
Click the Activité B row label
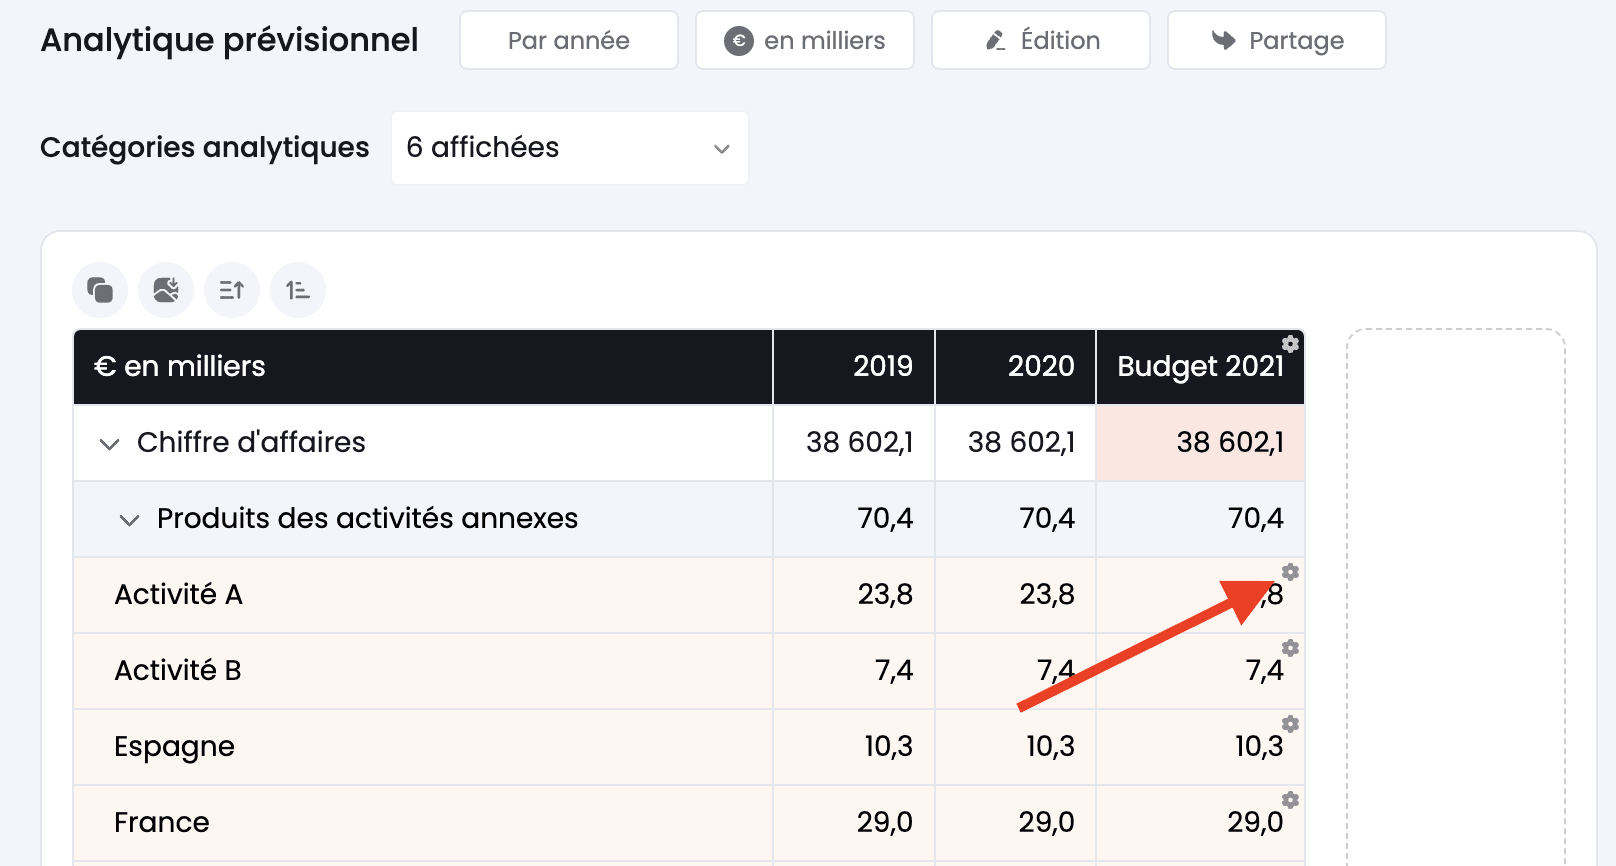coord(178,671)
